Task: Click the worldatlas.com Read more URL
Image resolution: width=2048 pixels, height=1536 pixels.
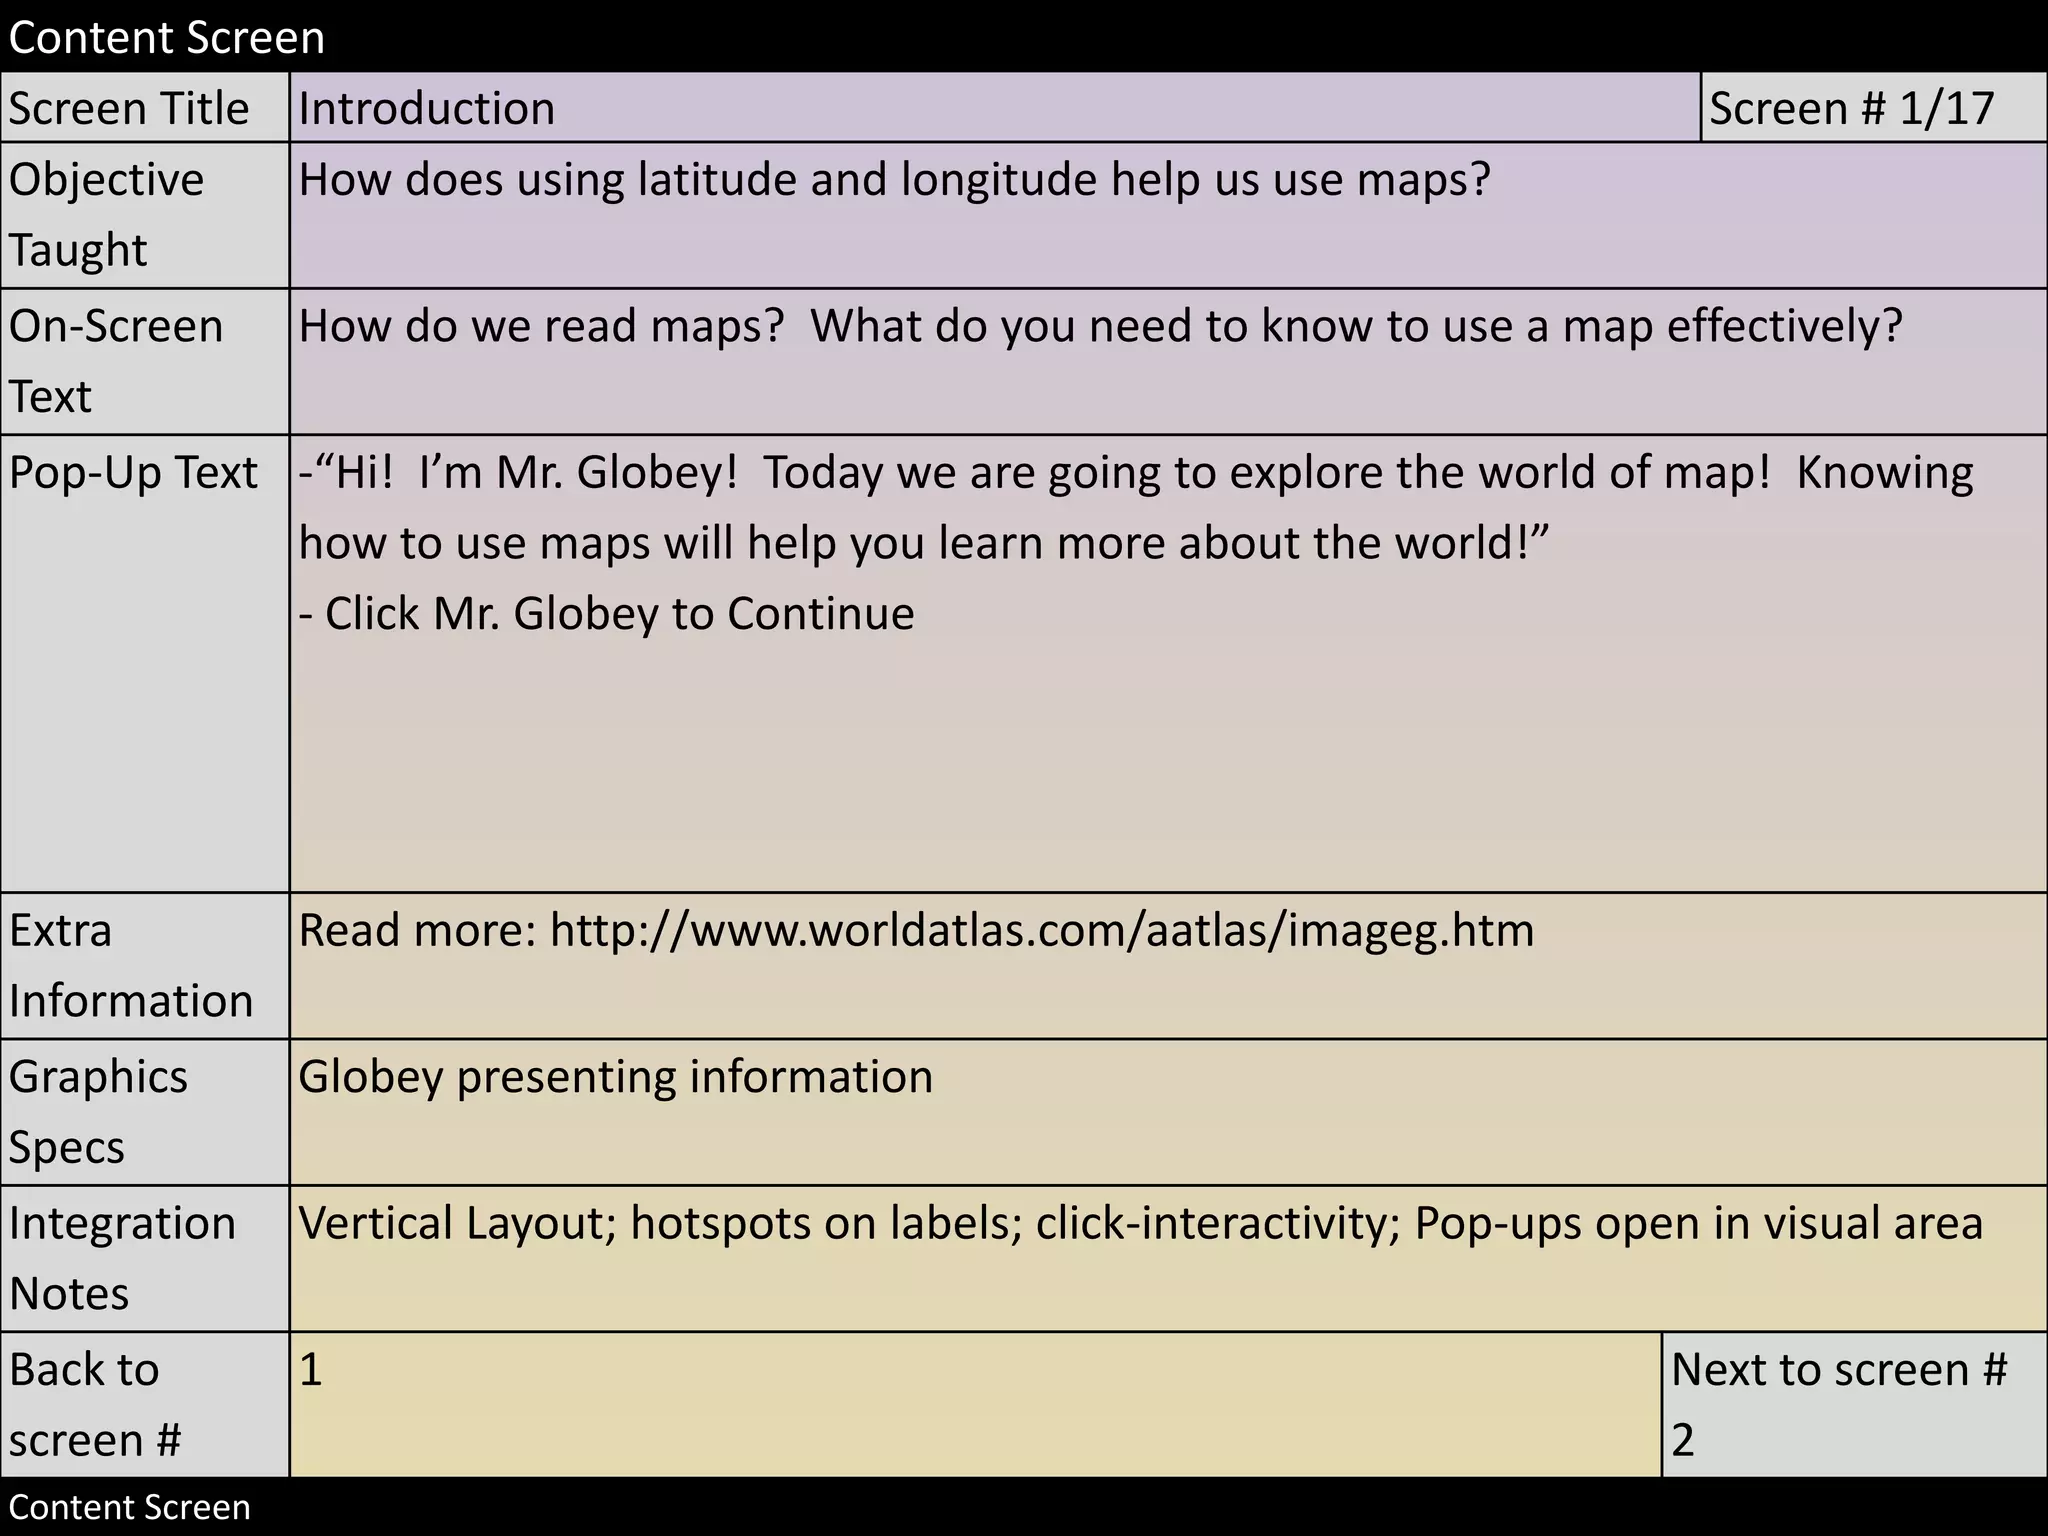Action: click(x=1041, y=931)
